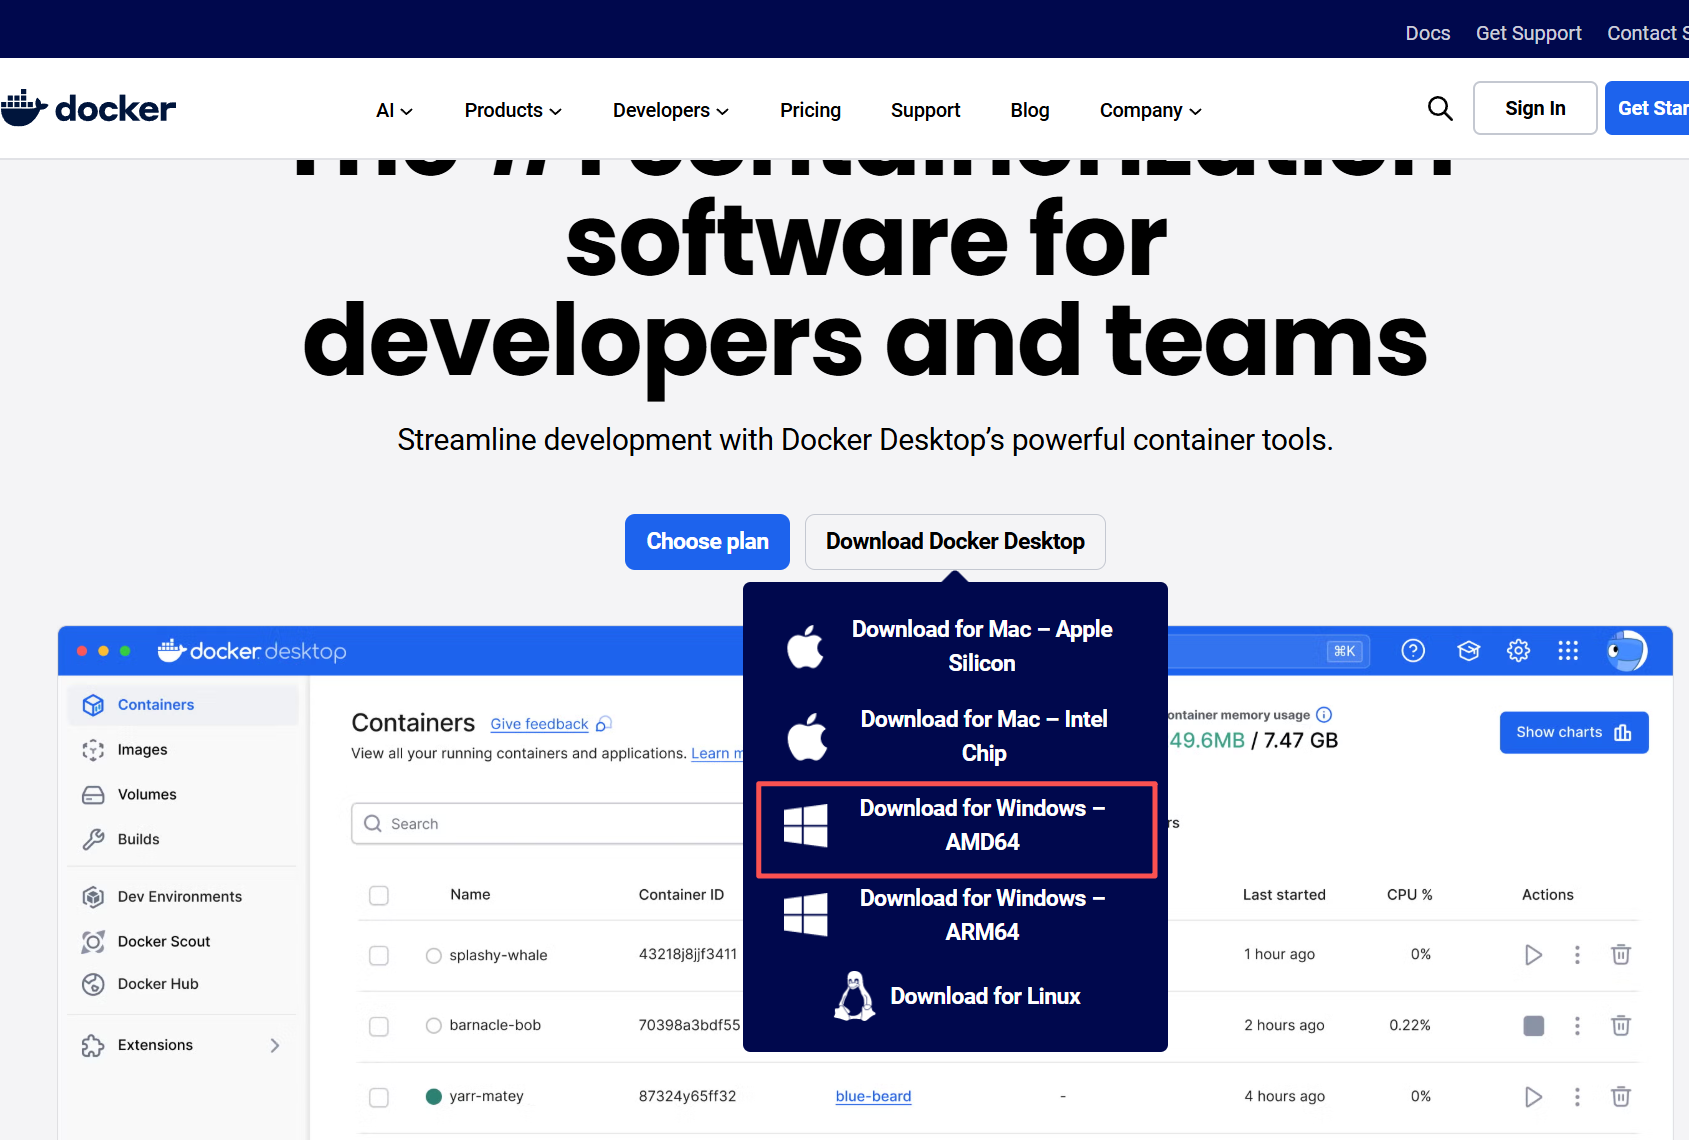Select Download for Windows – AMD64
Viewport: 1689px width, 1140px height.
pos(957,830)
